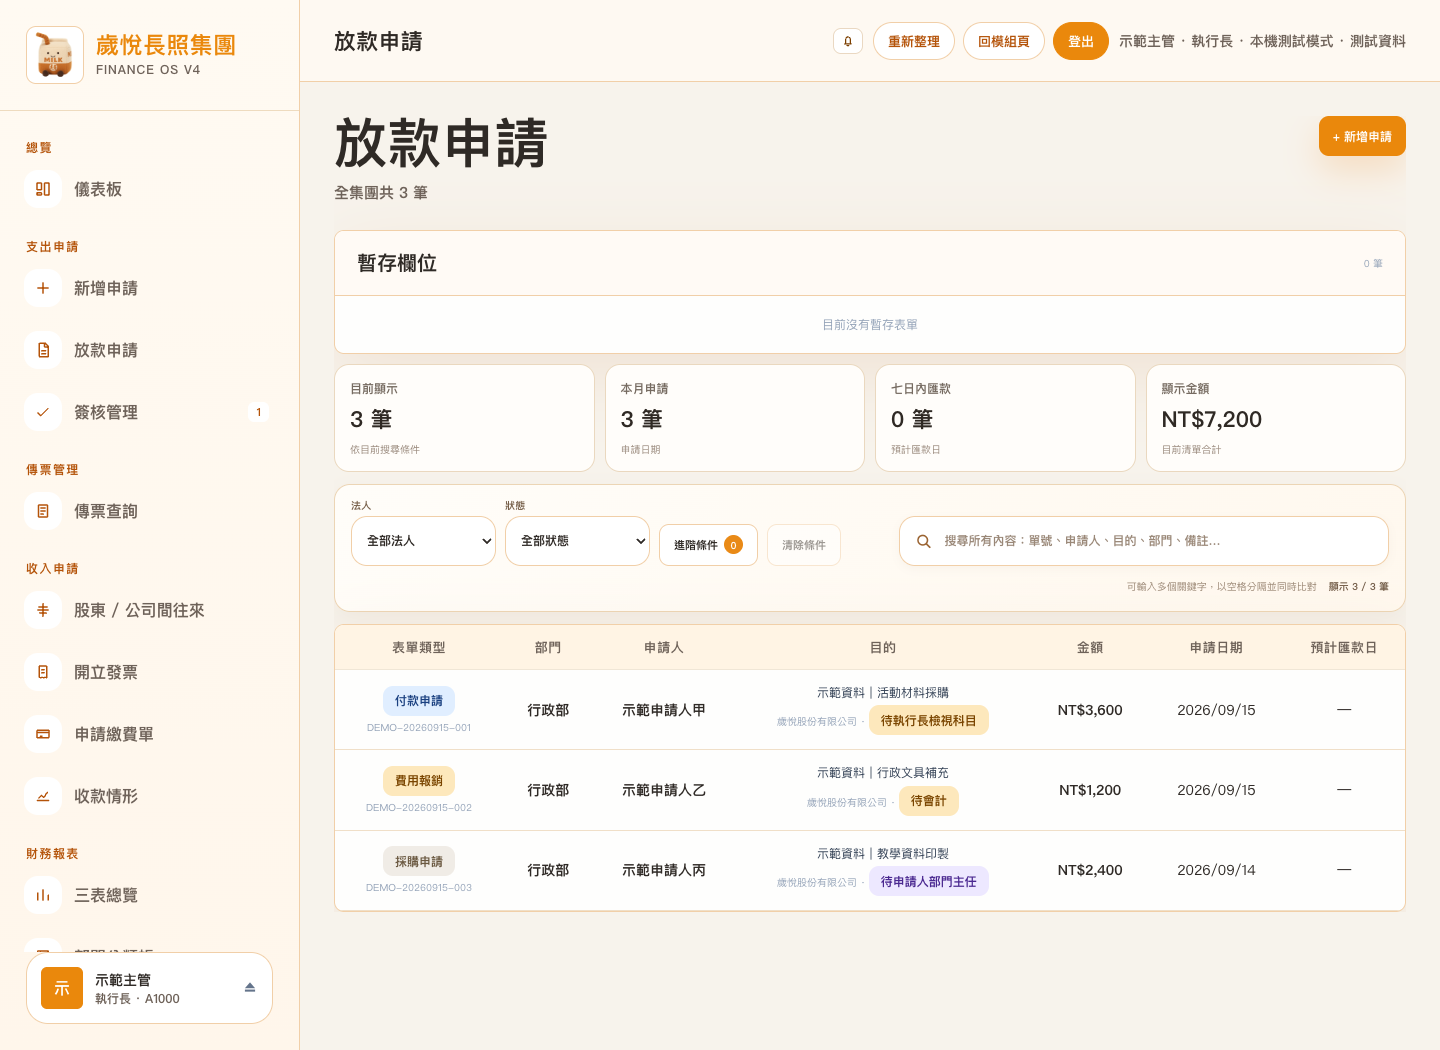Click the 登出 logout button
The image size is (1440, 1050).
(x=1081, y=41)
